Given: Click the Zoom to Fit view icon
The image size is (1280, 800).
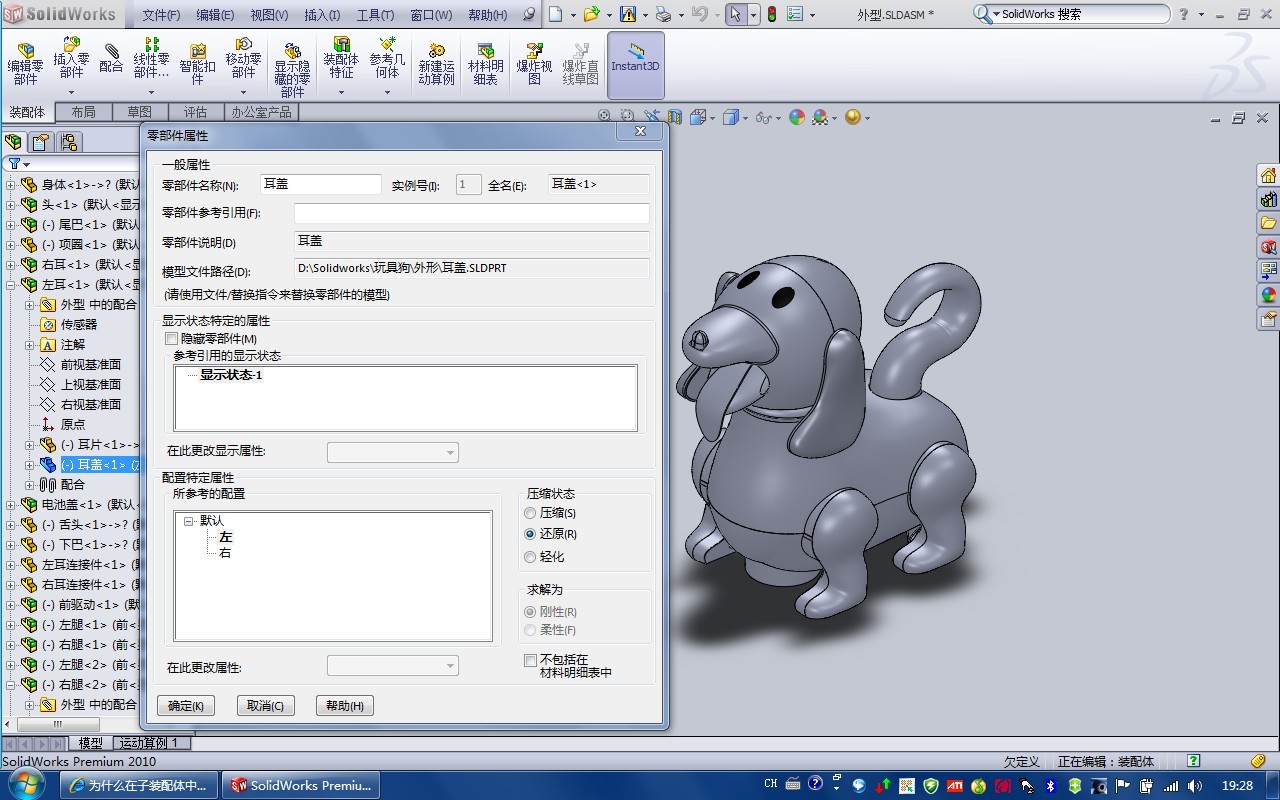Looking at the screenshot, I should (x=604, y=117).
